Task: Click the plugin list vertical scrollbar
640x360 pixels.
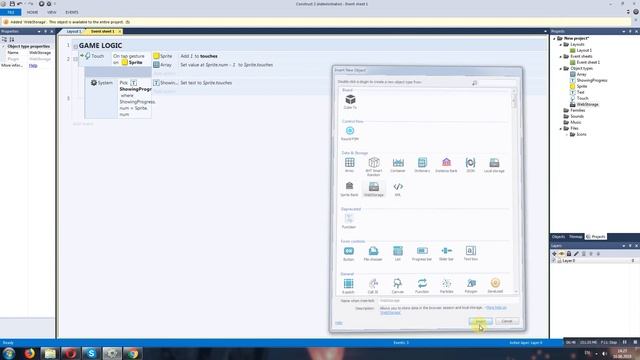Action: click(x=514, y=191)
